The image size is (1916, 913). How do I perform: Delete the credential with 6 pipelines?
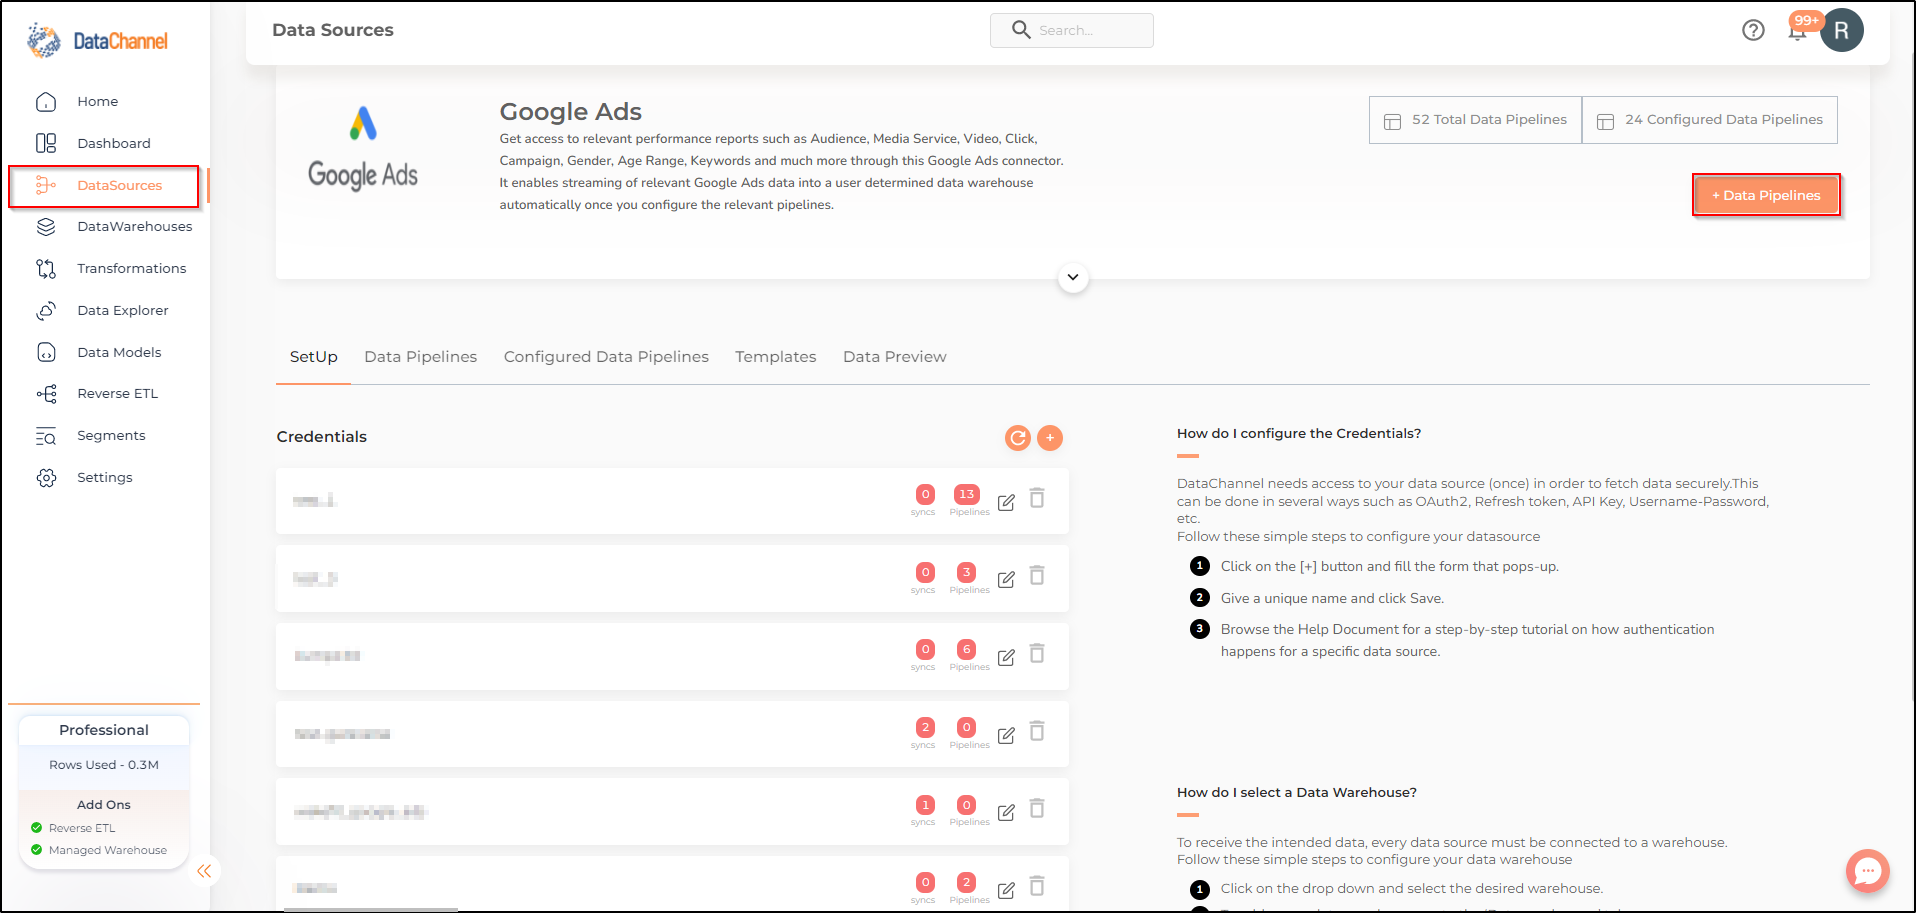coord(1037,653)
